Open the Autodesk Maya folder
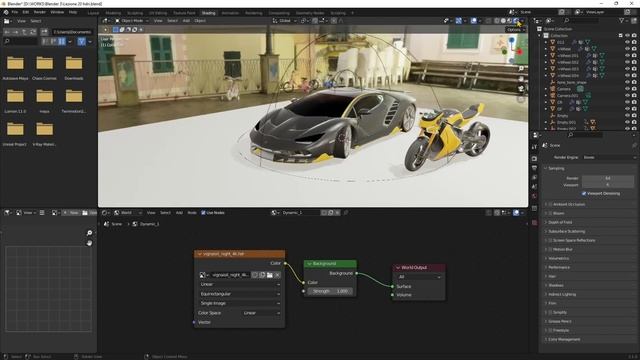Screen dimensions: 640x360 coord(15,67)
